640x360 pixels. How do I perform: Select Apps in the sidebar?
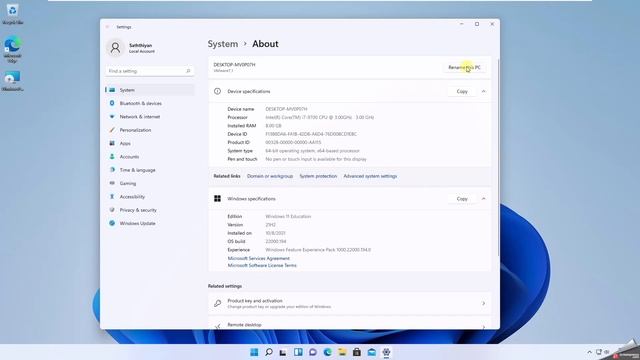coord(149,143)
